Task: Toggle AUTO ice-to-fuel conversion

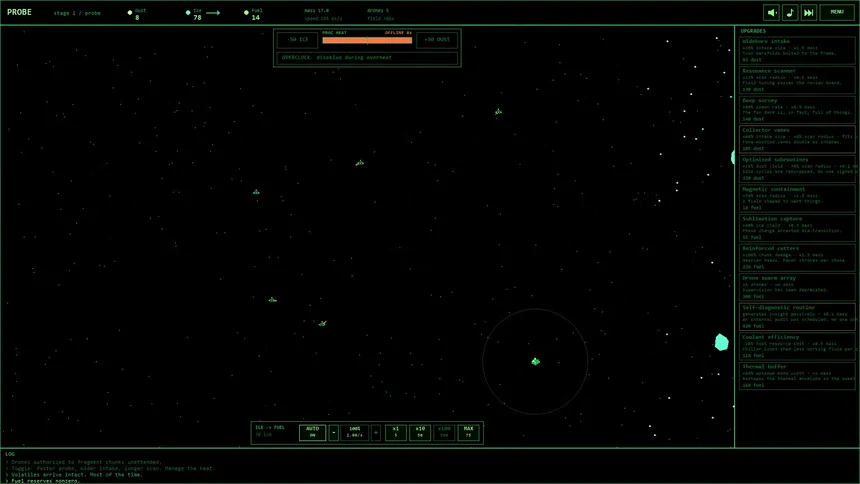Action: coord(312,432)
